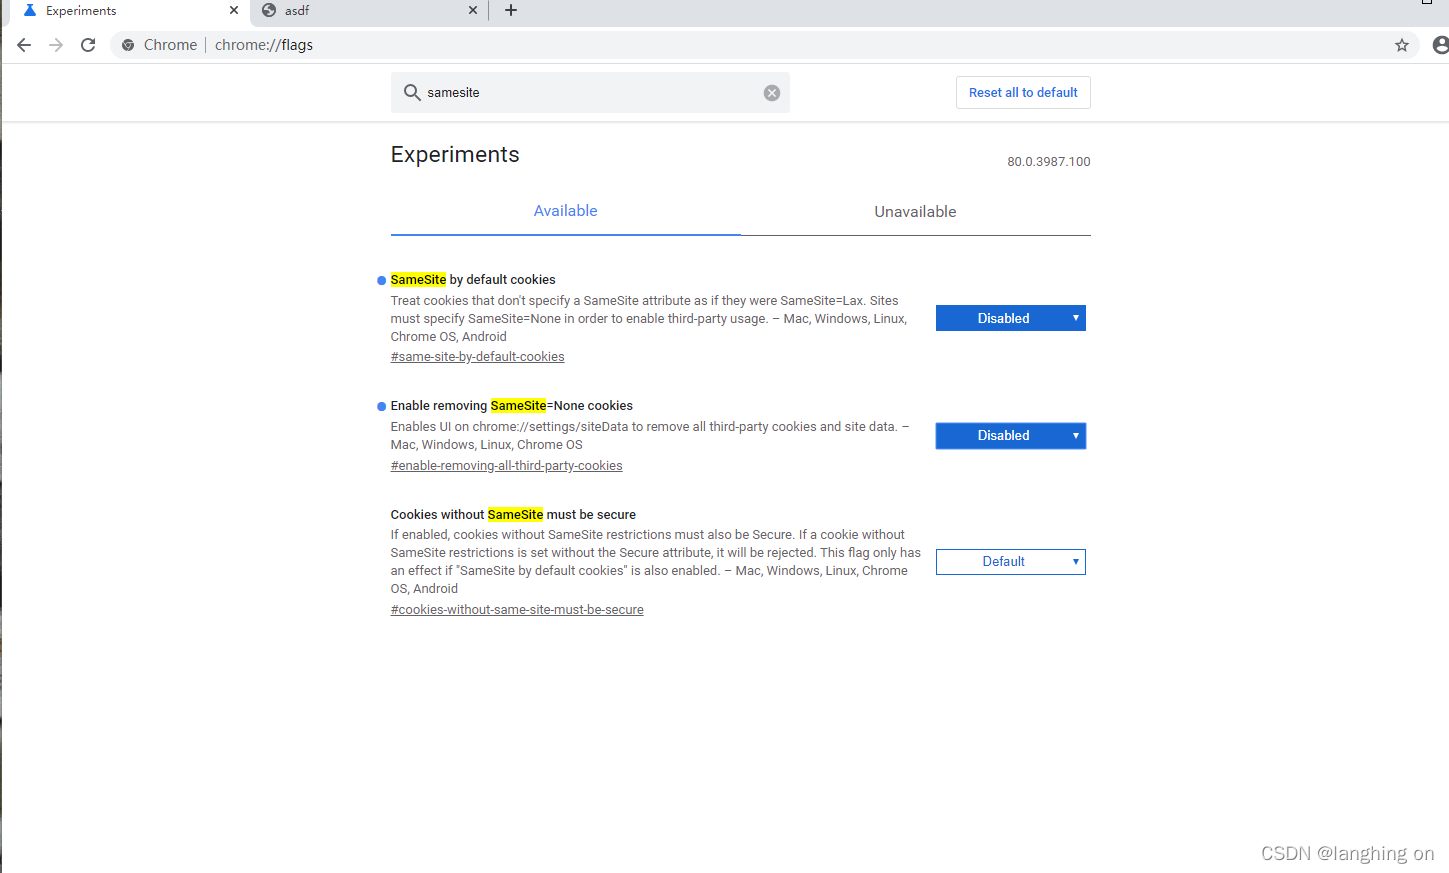The height and width of the screenshot is (873, 1449).
Task: Open the Unavailable flags tab
Action: 915,212
